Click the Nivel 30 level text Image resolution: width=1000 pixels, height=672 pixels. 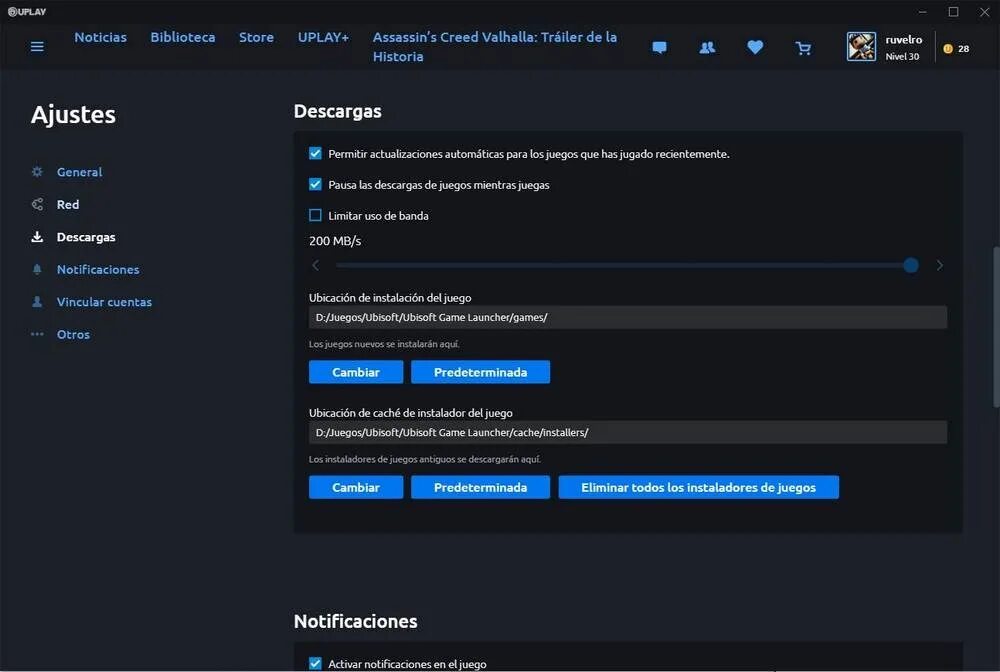[x=902, y=56]
